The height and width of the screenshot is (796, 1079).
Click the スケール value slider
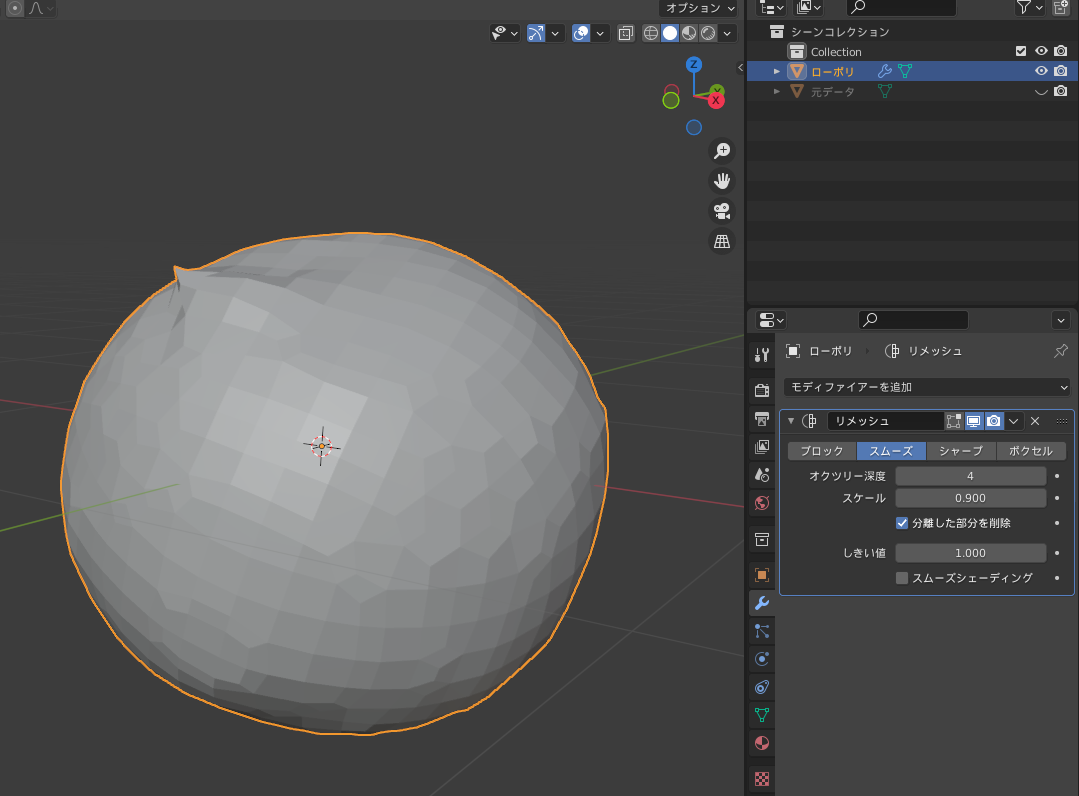tap(970, 498)
